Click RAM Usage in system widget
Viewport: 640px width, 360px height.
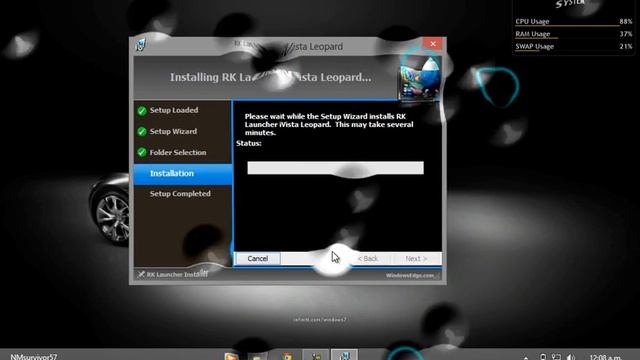pos(533,34)
